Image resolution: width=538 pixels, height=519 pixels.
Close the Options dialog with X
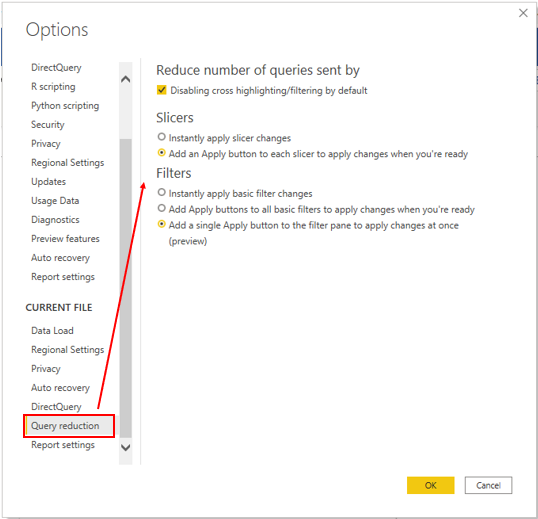coord(523,13)
